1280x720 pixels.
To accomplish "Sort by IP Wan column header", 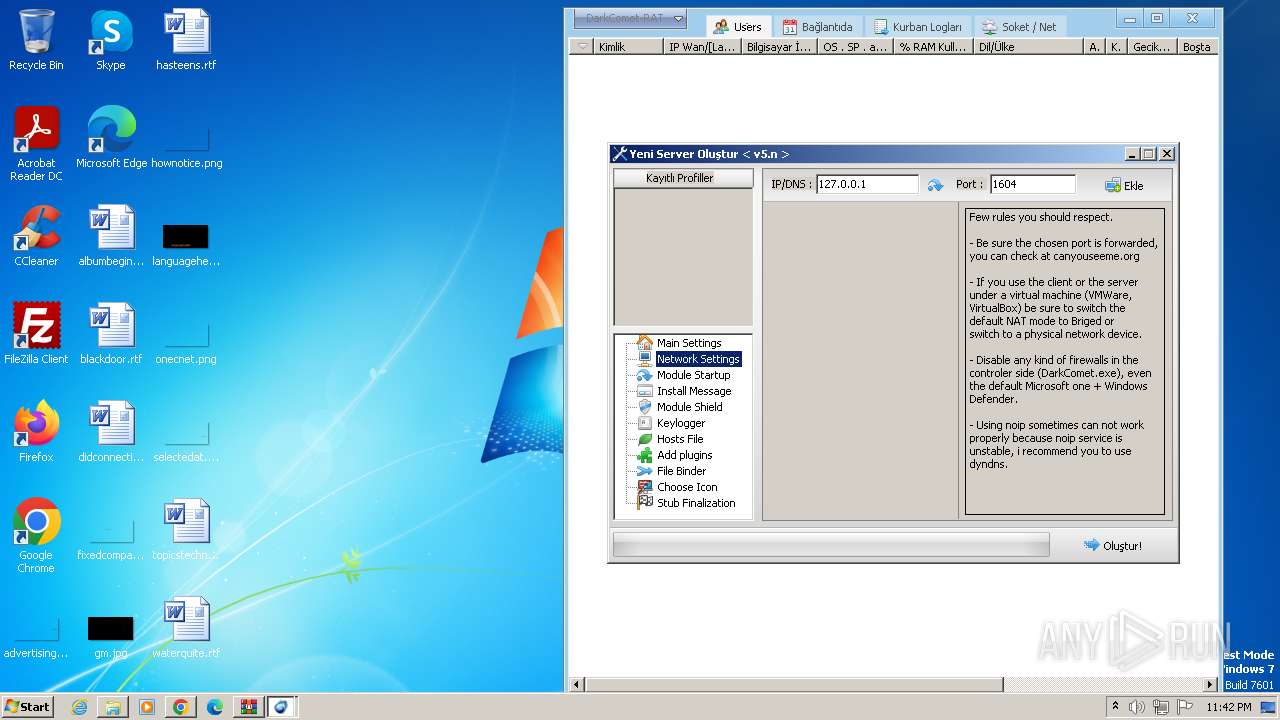I will pos(702,47).
